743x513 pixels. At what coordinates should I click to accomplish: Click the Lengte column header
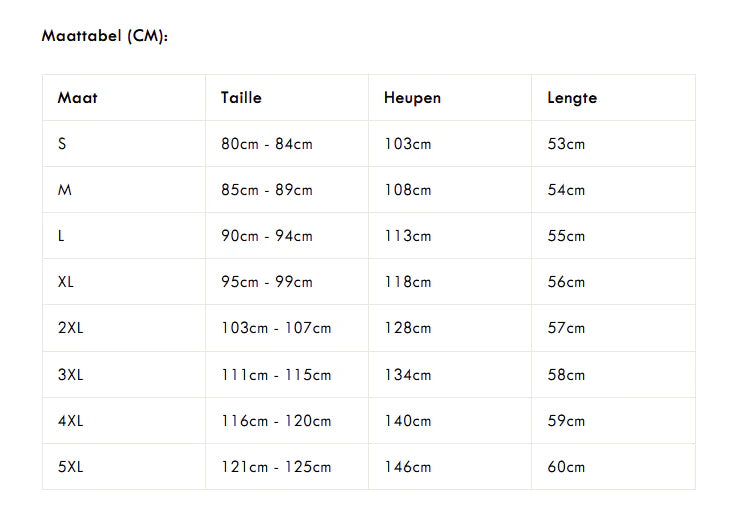point(572,98)
